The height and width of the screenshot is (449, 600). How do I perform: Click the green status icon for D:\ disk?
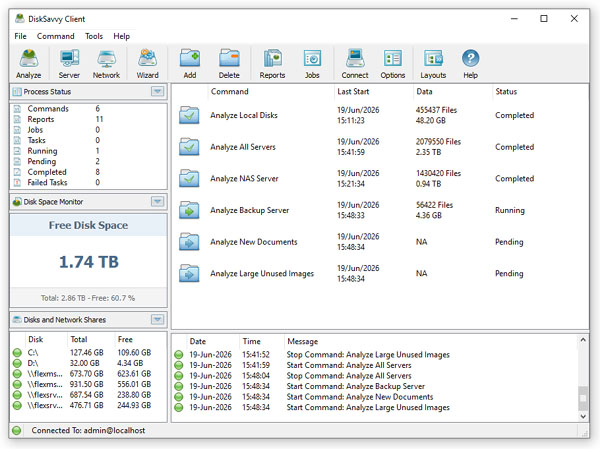17,363
